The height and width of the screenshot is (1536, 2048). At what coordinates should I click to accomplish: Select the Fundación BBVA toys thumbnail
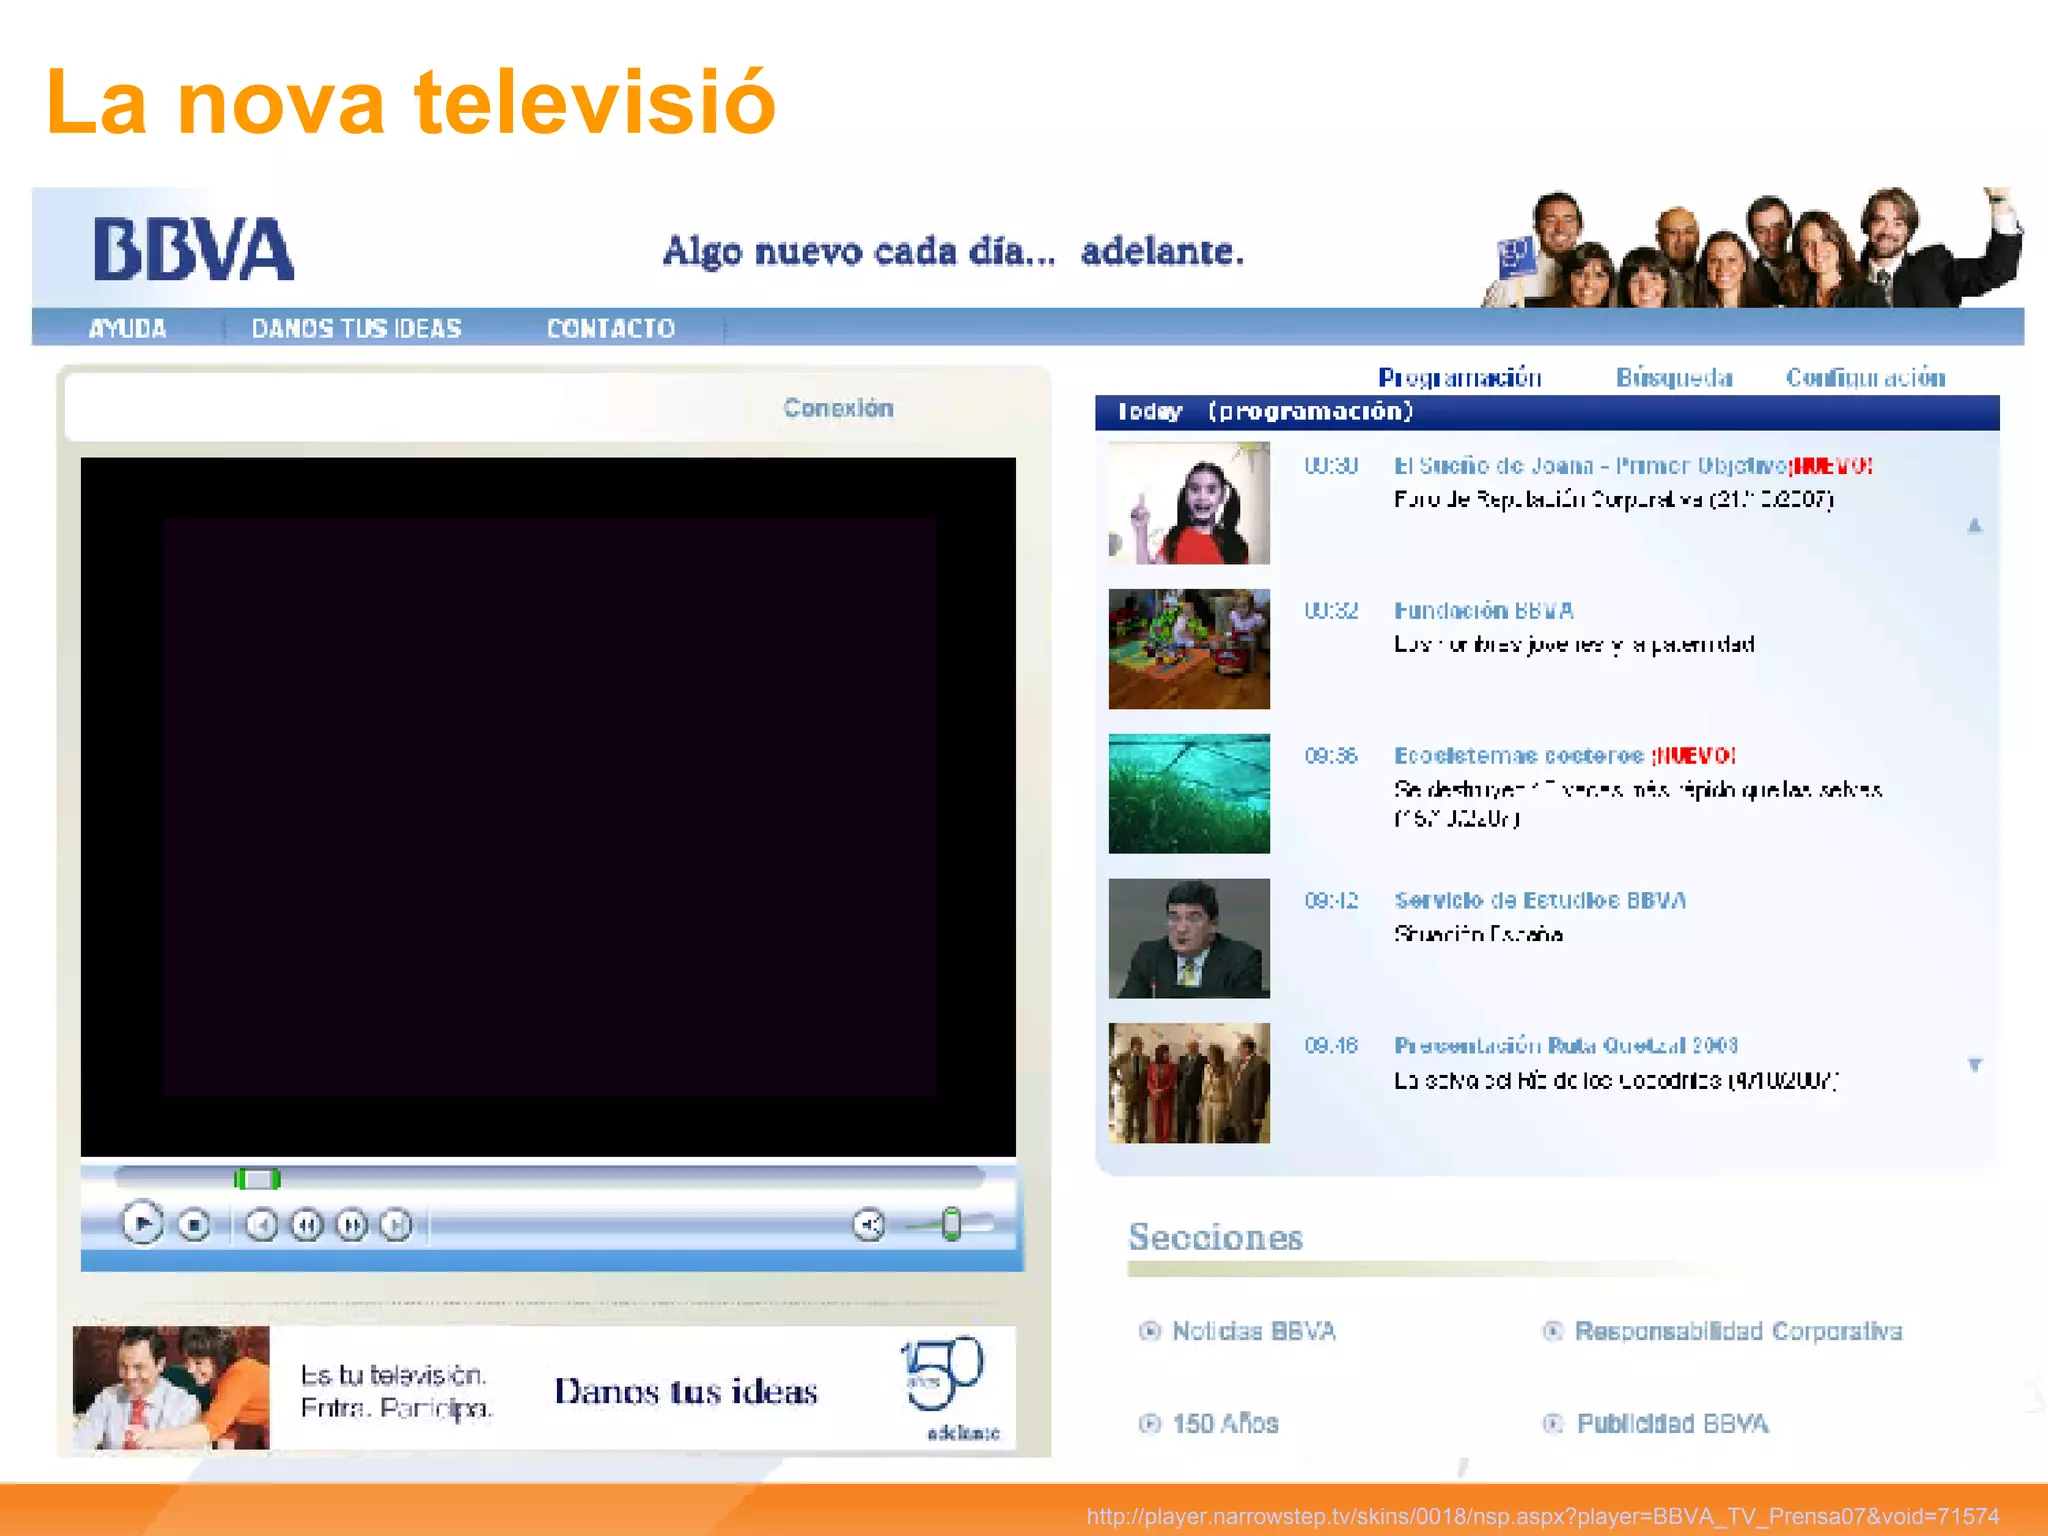(x=1189, y=648)
